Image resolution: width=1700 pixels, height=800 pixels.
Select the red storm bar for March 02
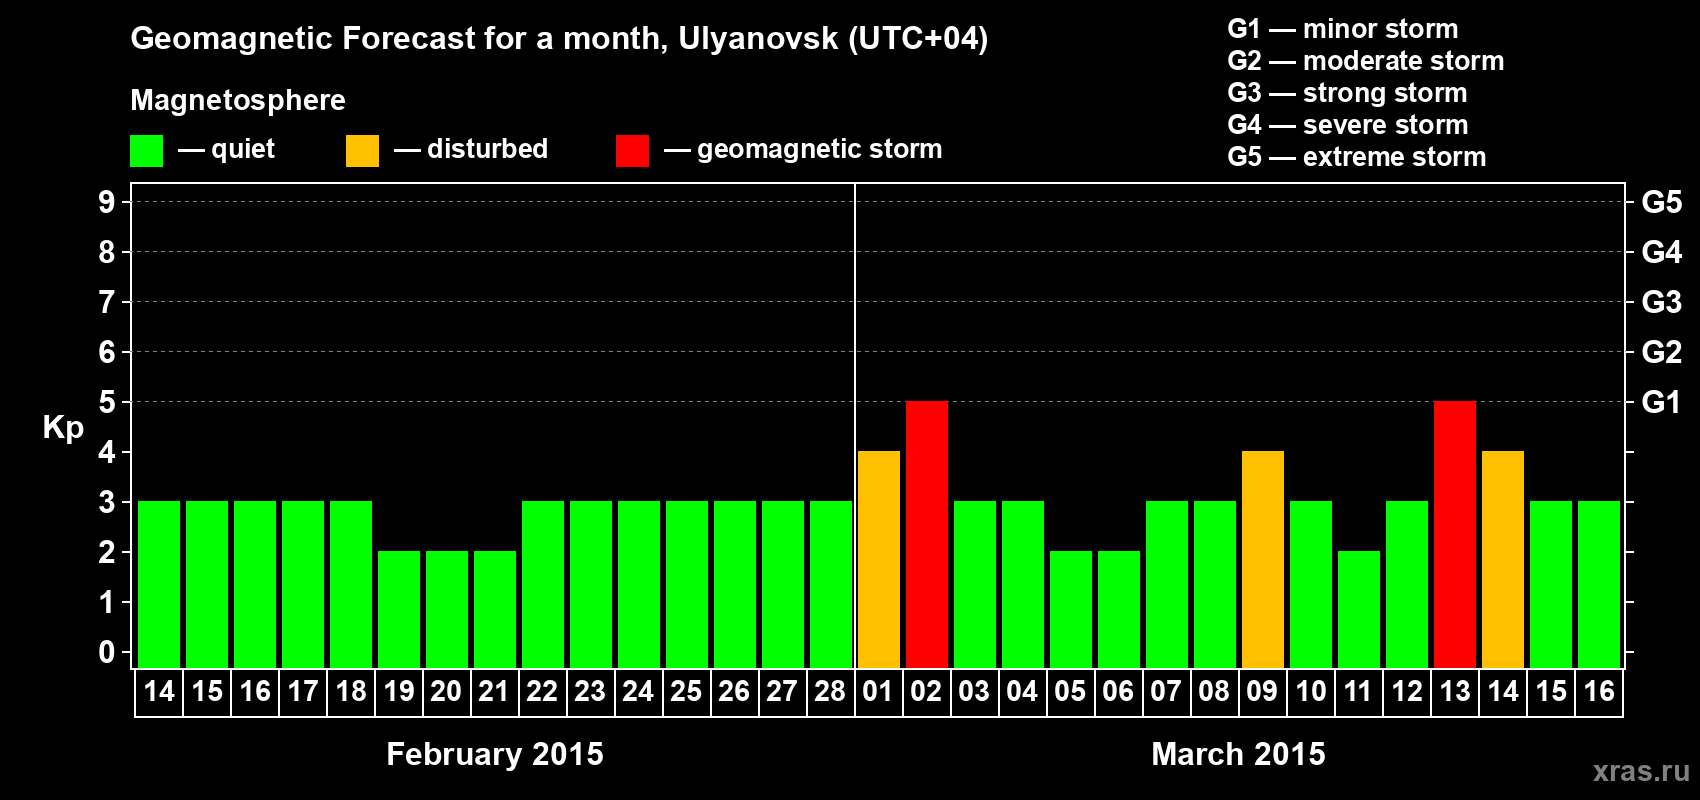point(927,534)
